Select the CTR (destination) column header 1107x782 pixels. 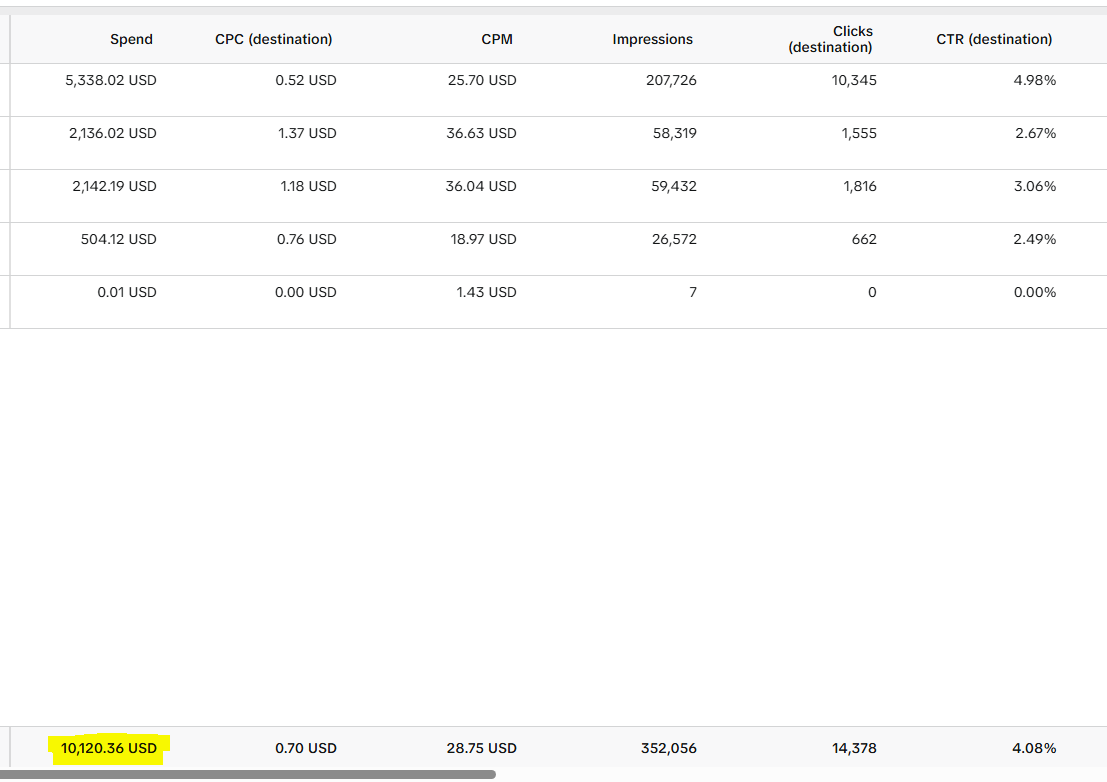coord(994,40)
